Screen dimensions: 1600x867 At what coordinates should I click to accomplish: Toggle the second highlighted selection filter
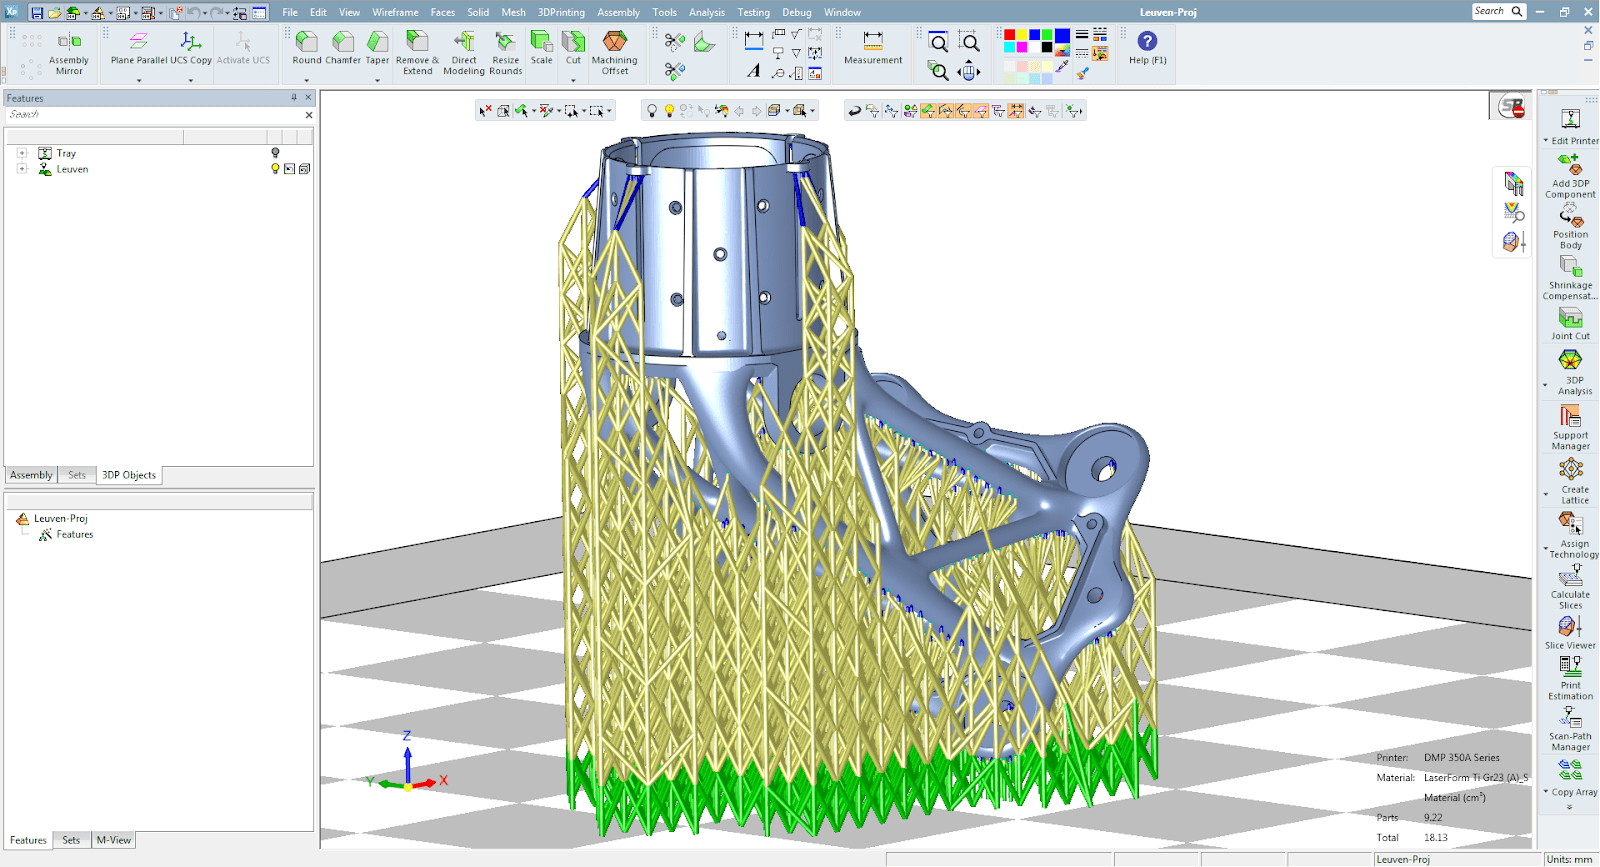coord(946,111)
